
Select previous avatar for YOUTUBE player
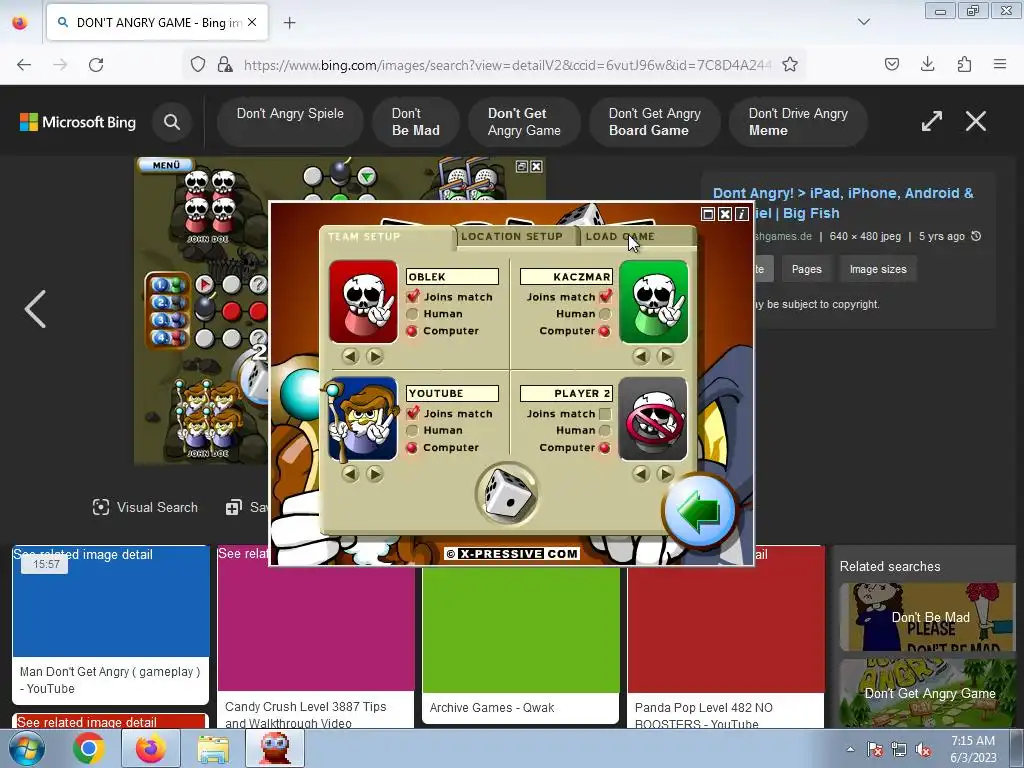pyautogui.click(x=350, y=474)
